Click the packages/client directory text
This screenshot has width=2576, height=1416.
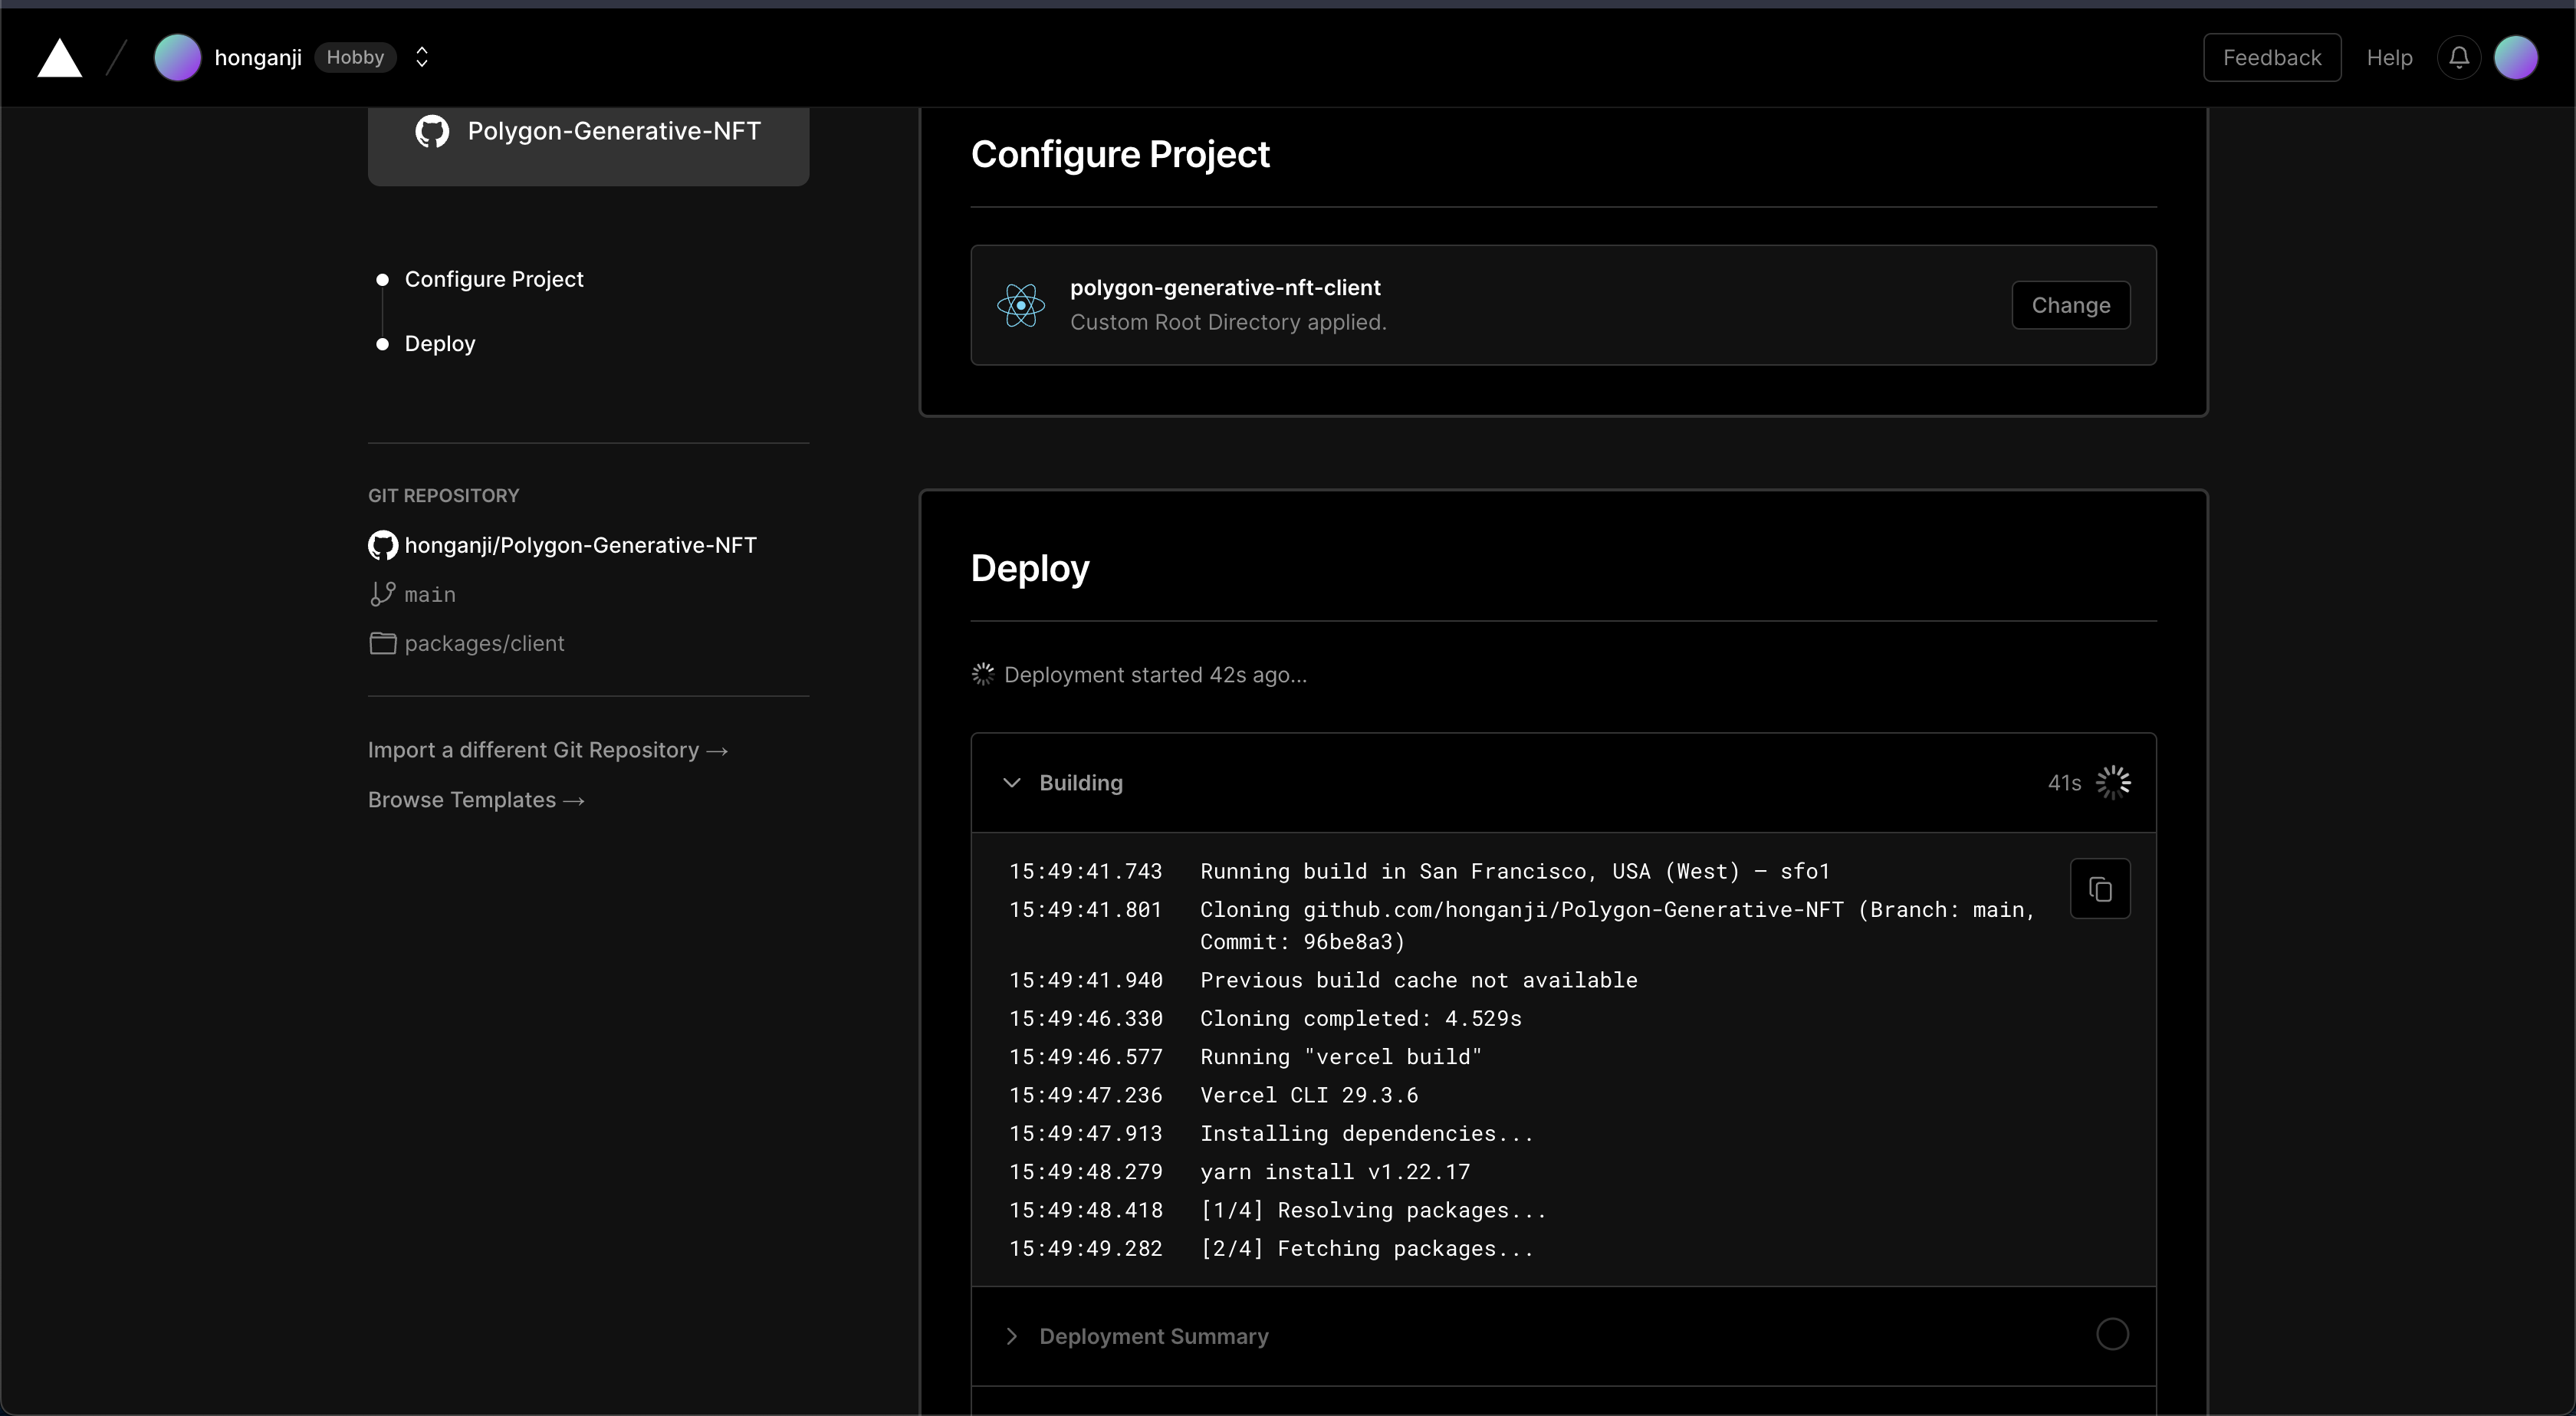coord(484,644)
